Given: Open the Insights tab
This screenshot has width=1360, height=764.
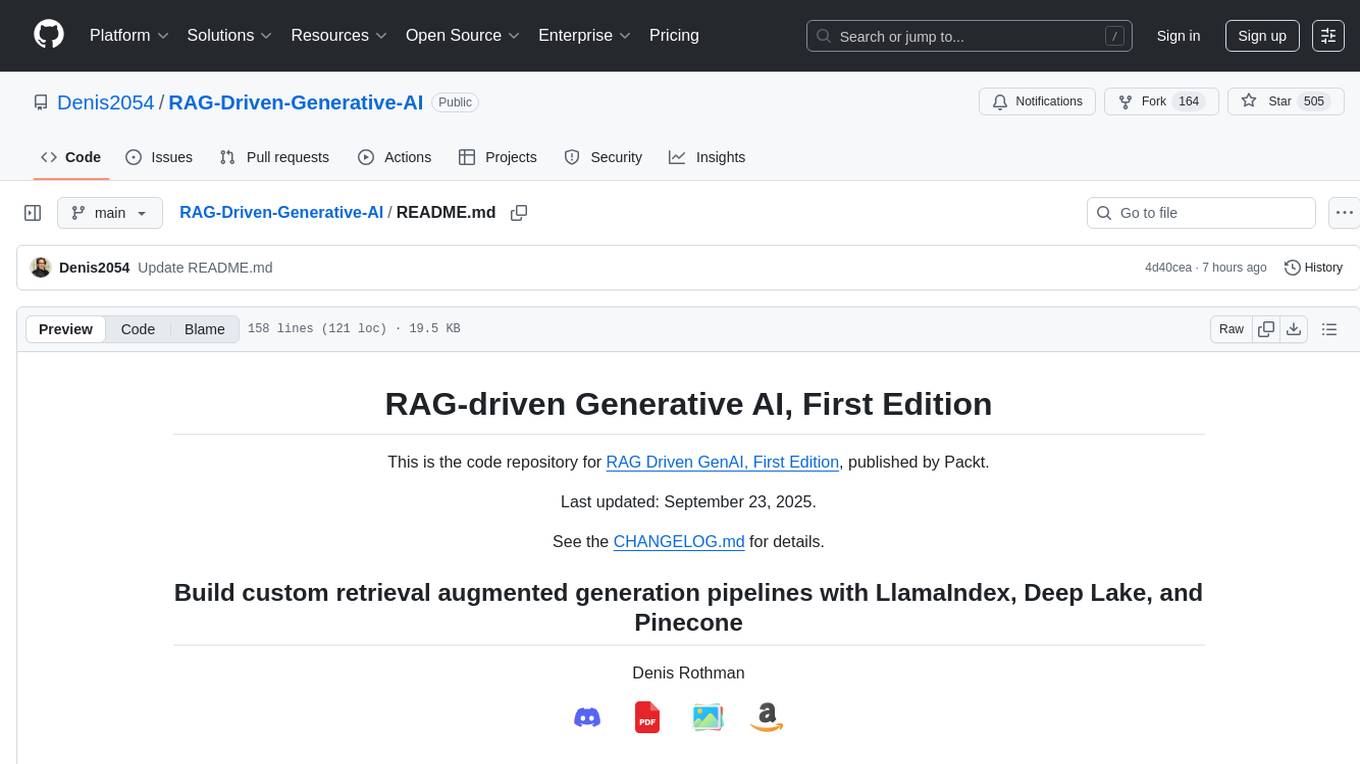Looking at the screenshot, I should point(707,157).
